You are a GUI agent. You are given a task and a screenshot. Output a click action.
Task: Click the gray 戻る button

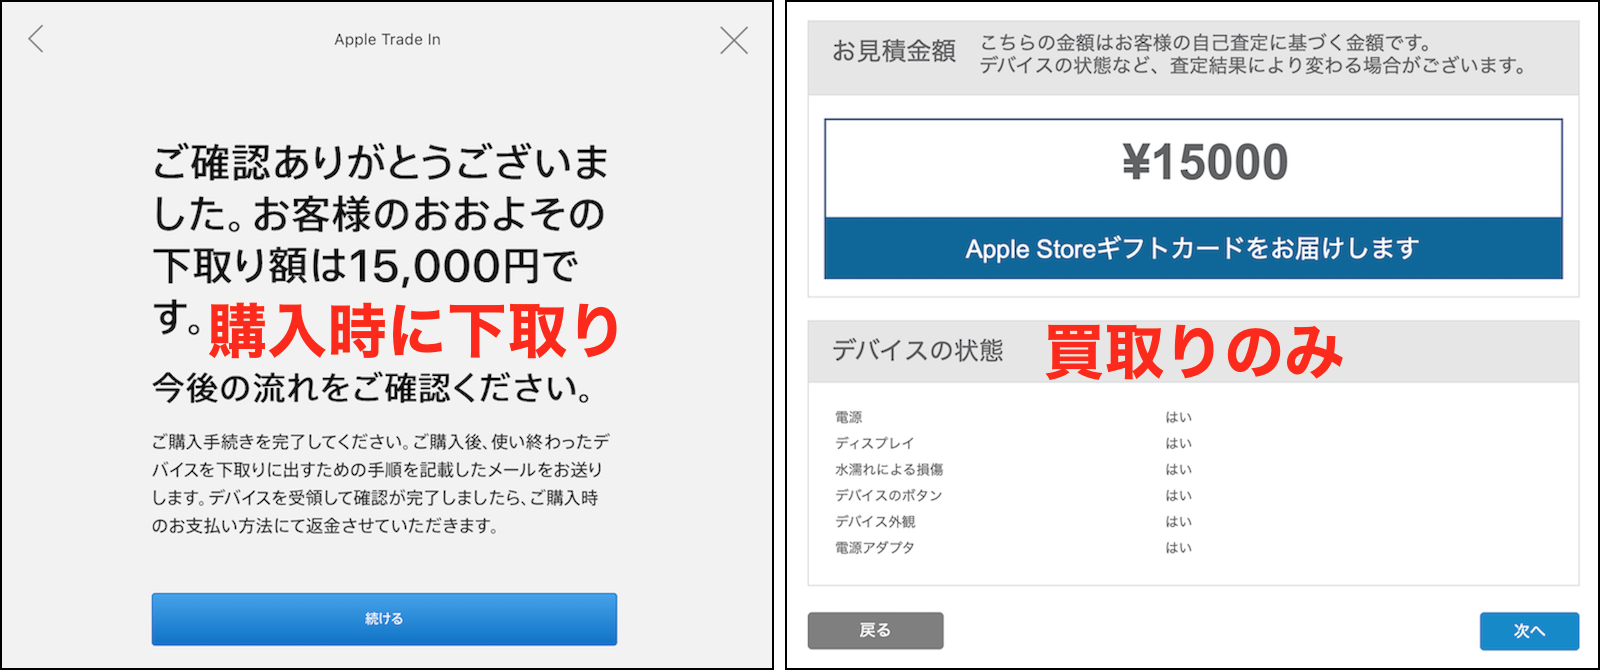pyautogui.click(x=875, y=630)
